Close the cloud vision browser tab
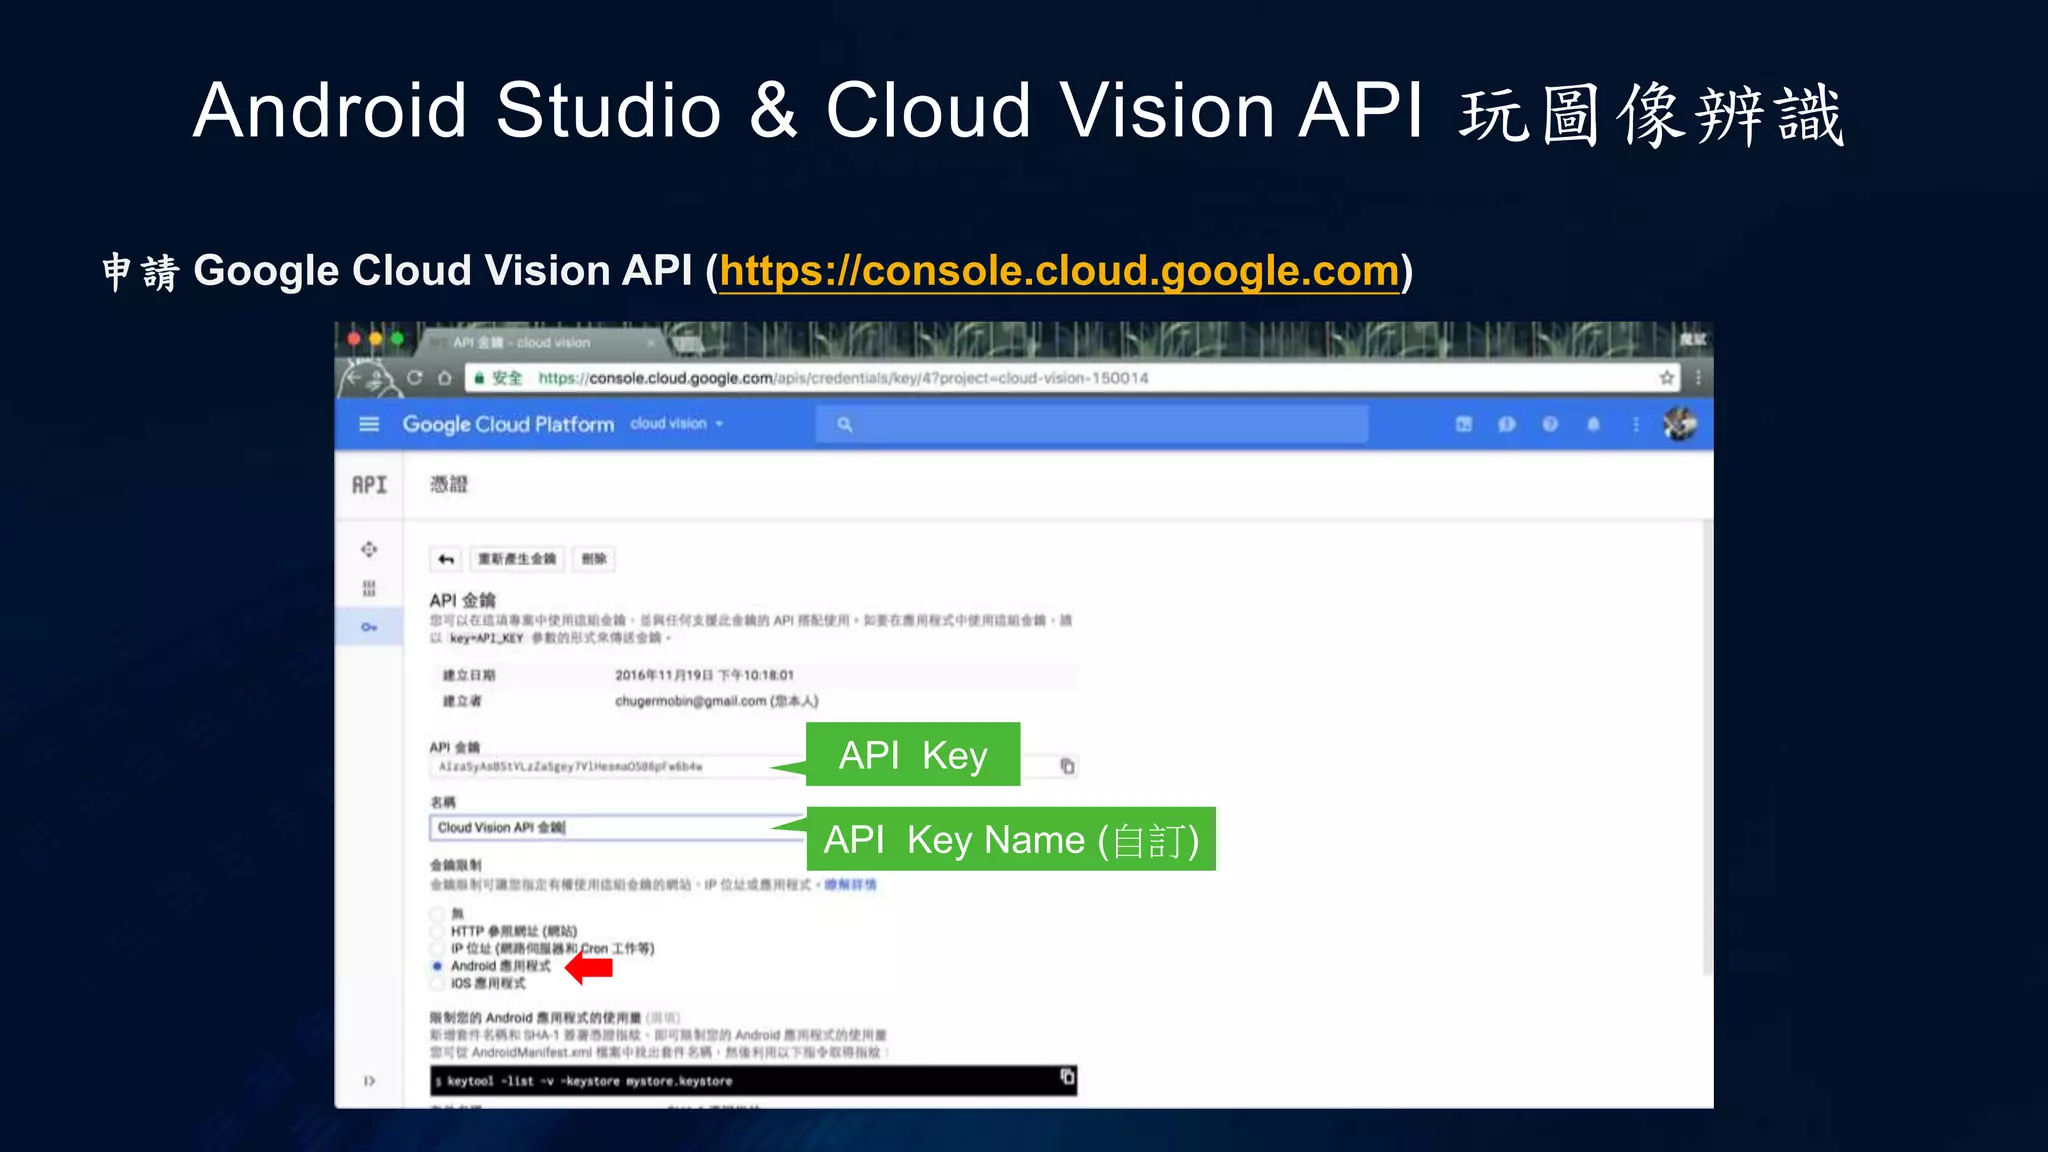 tap(651, 342)
